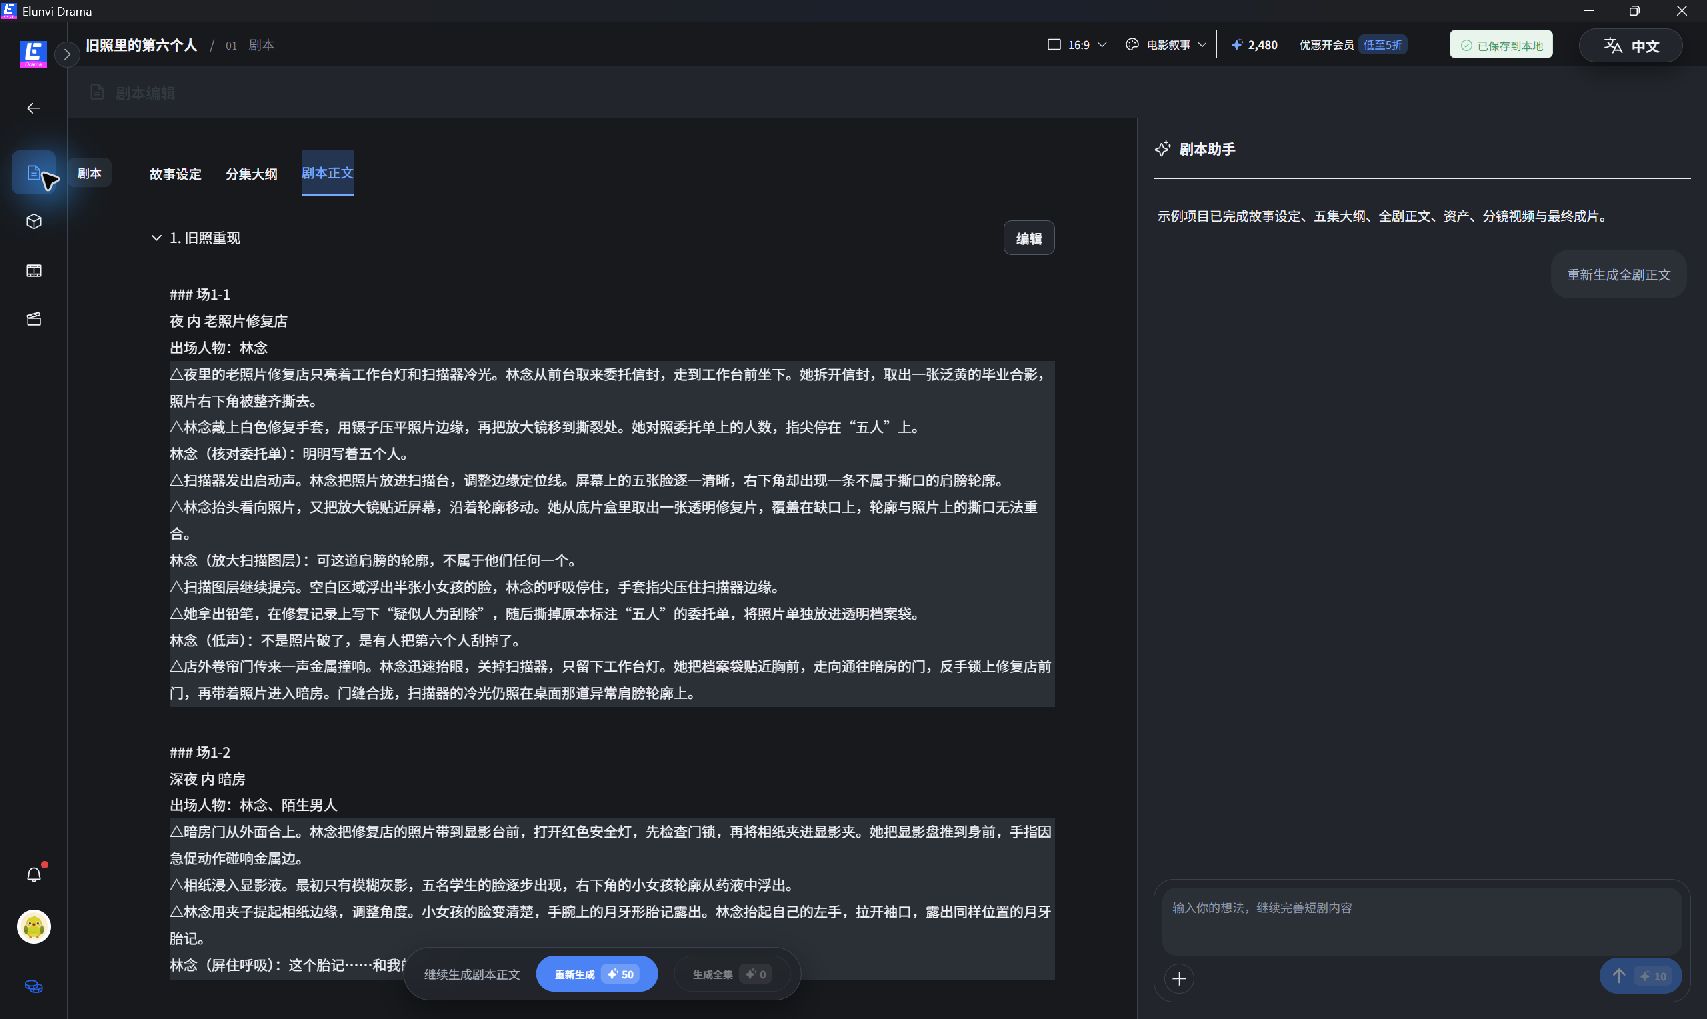The image size is (1707, 1019).
Task: Expand the sidebar with the chevron button
Action: 66,55
